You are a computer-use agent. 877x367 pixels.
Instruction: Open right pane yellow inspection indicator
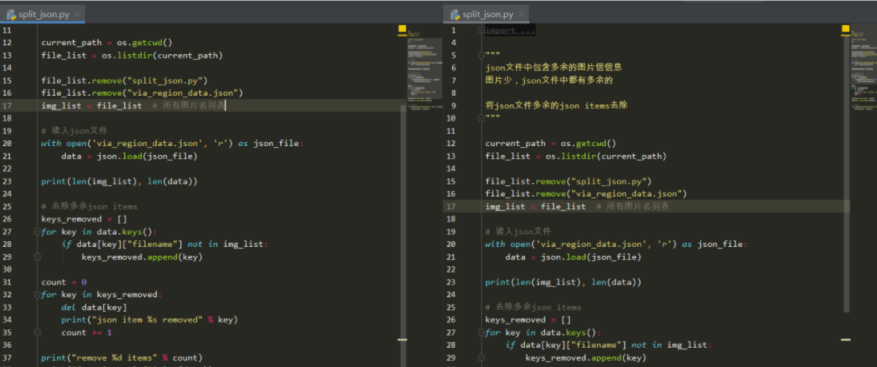click(845, 28)
